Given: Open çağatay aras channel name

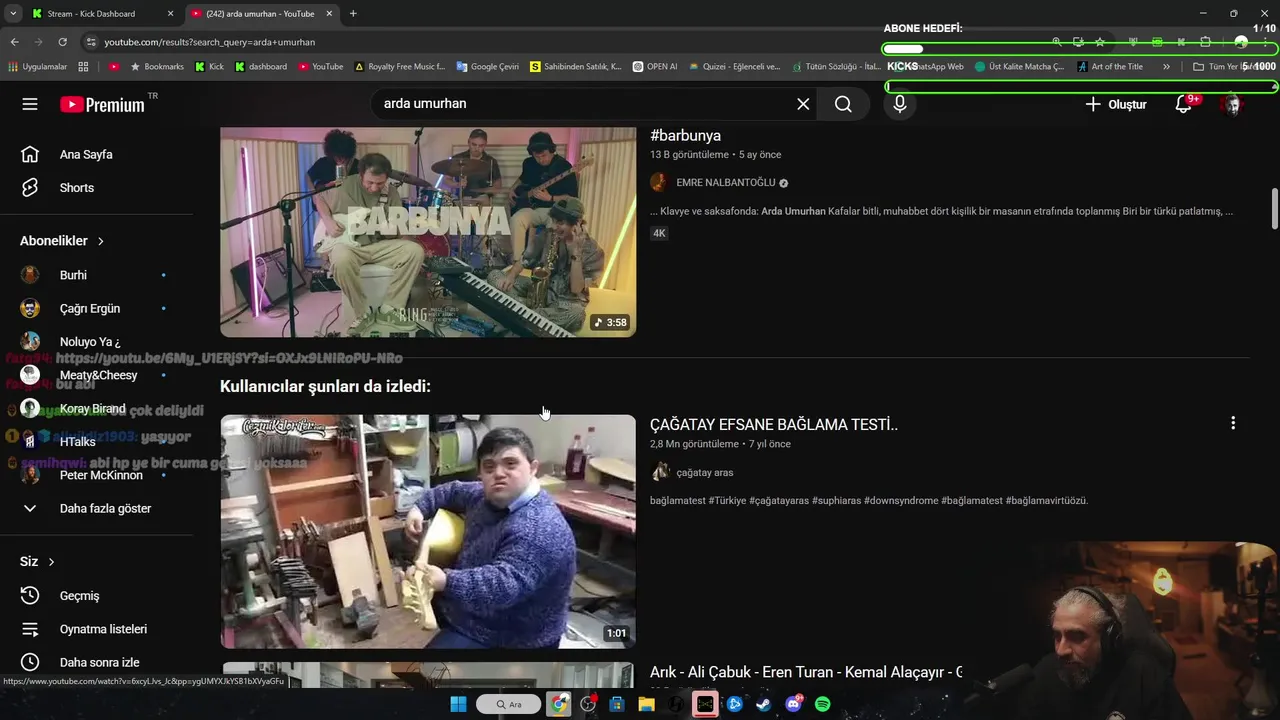Looking at the screenshot, I should tap(704, 473).
